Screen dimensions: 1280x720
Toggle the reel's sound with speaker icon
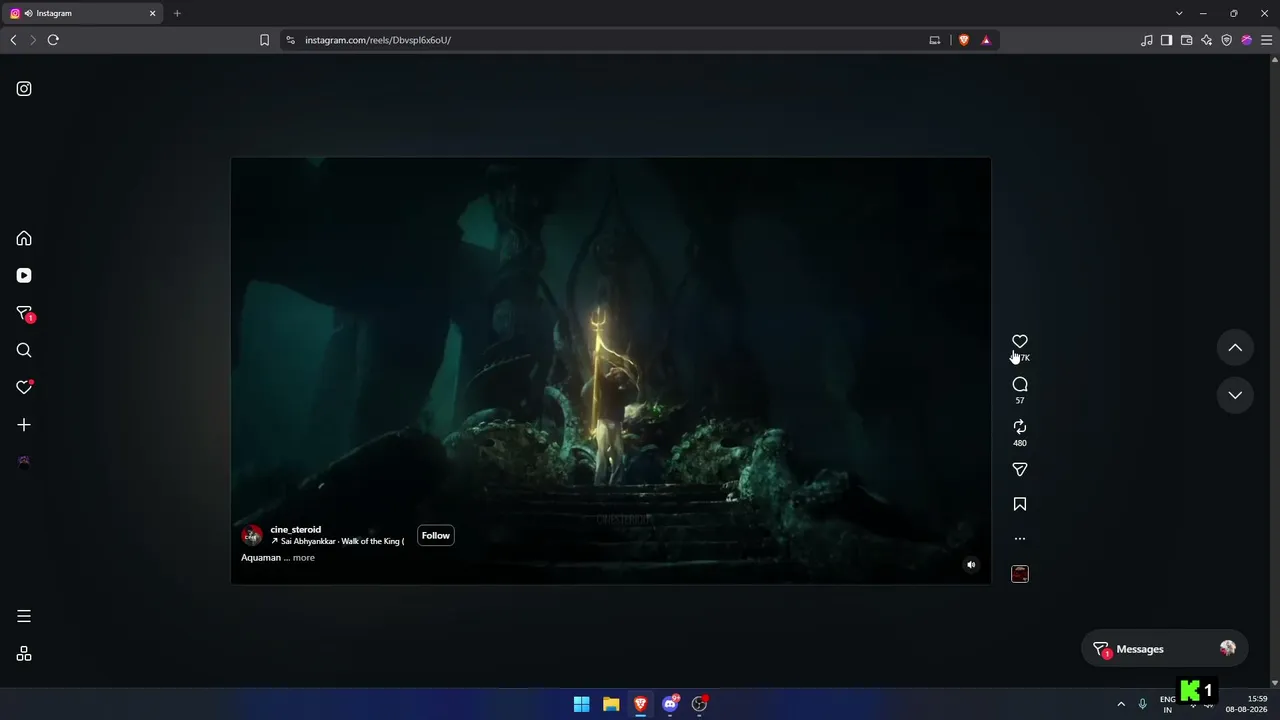(x=971, y=565)
